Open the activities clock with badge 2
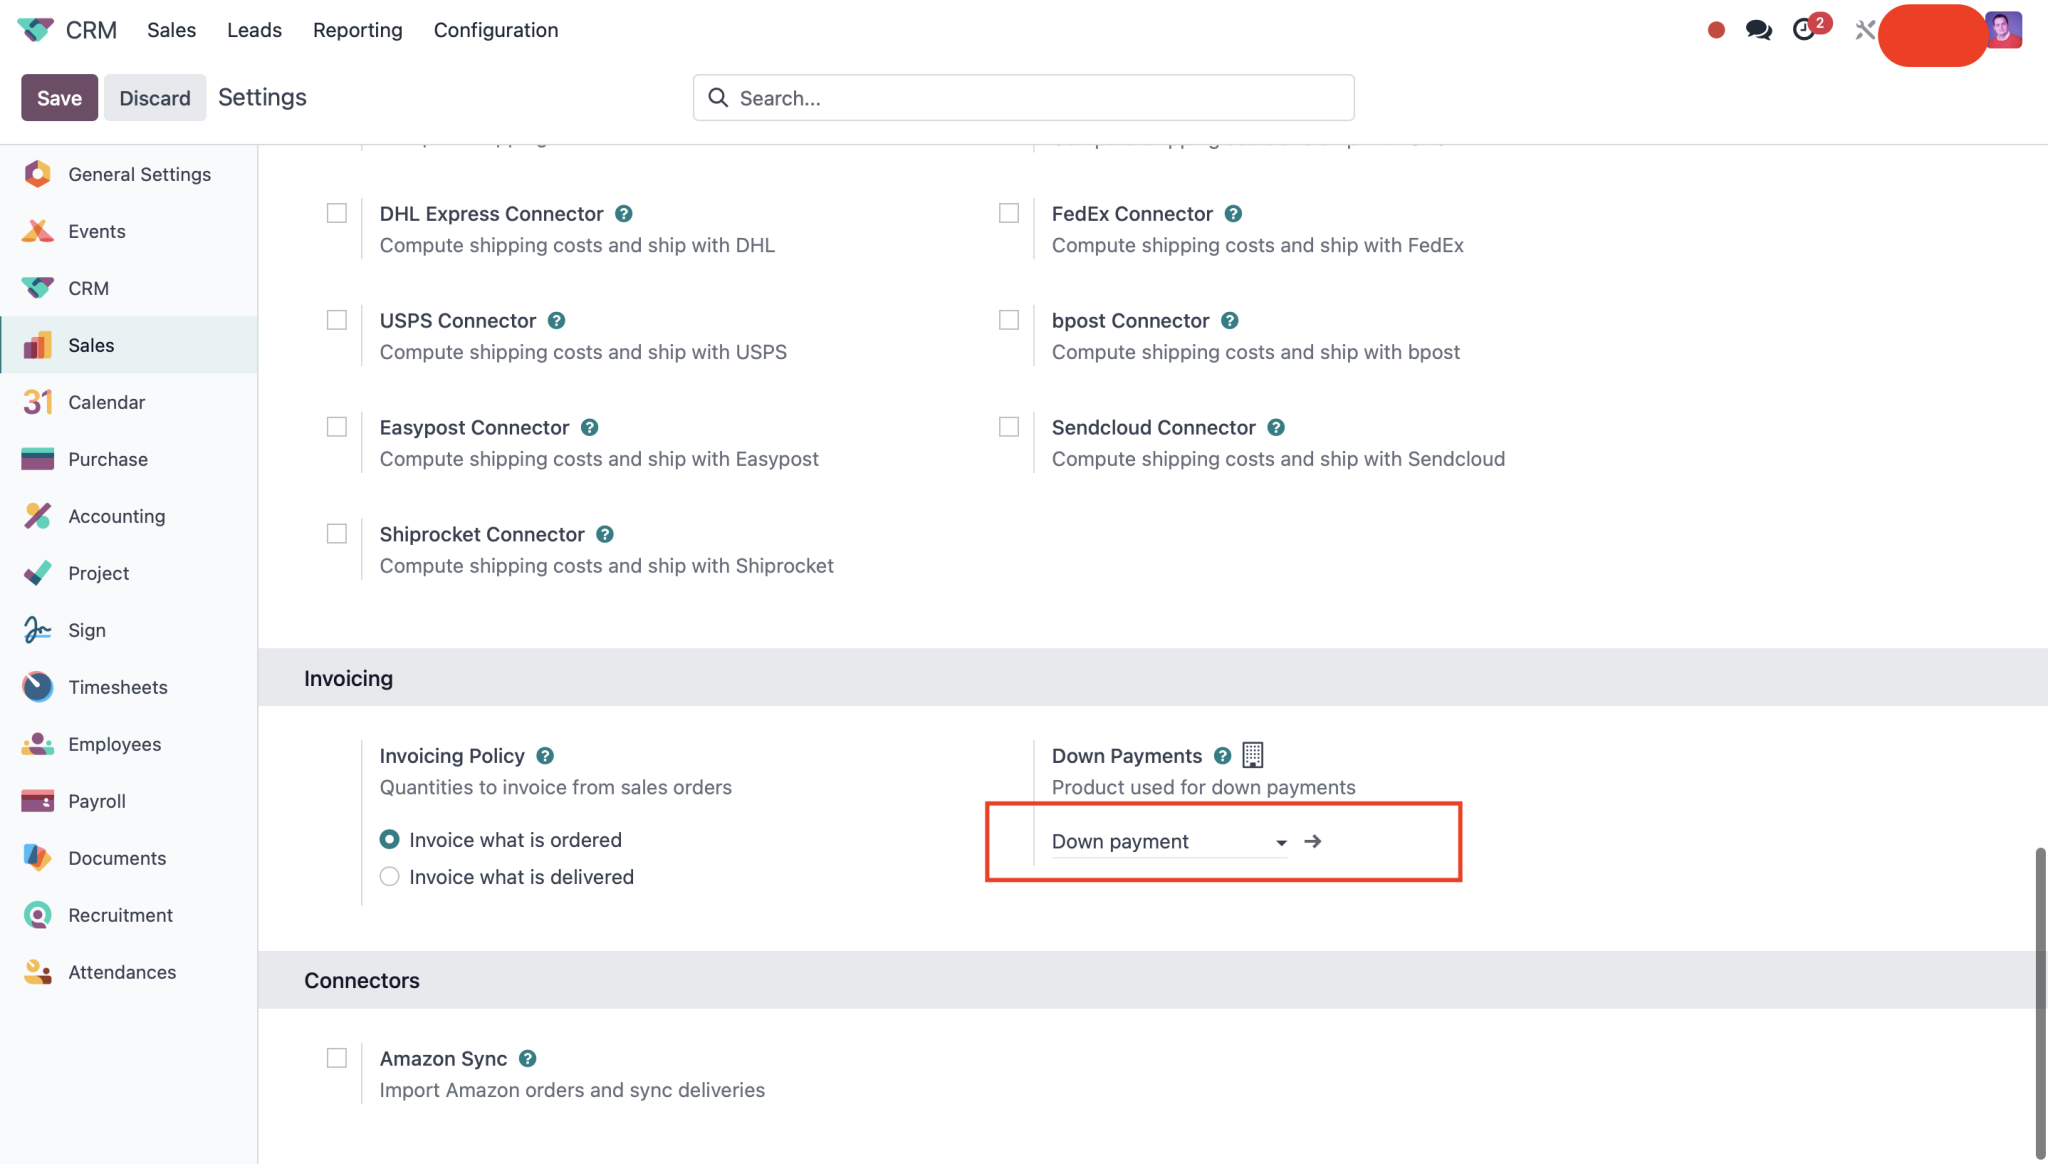The image size is (2048, 1164). click(1806, 29)
